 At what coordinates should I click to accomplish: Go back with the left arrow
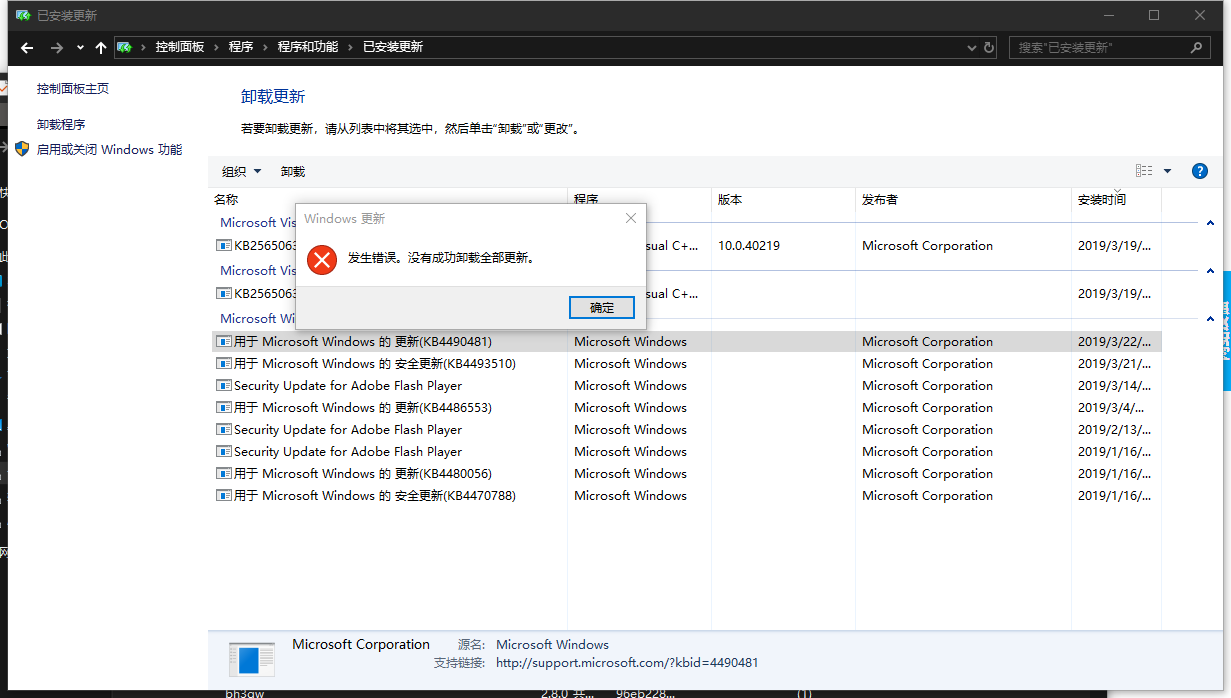click(27, 47)
